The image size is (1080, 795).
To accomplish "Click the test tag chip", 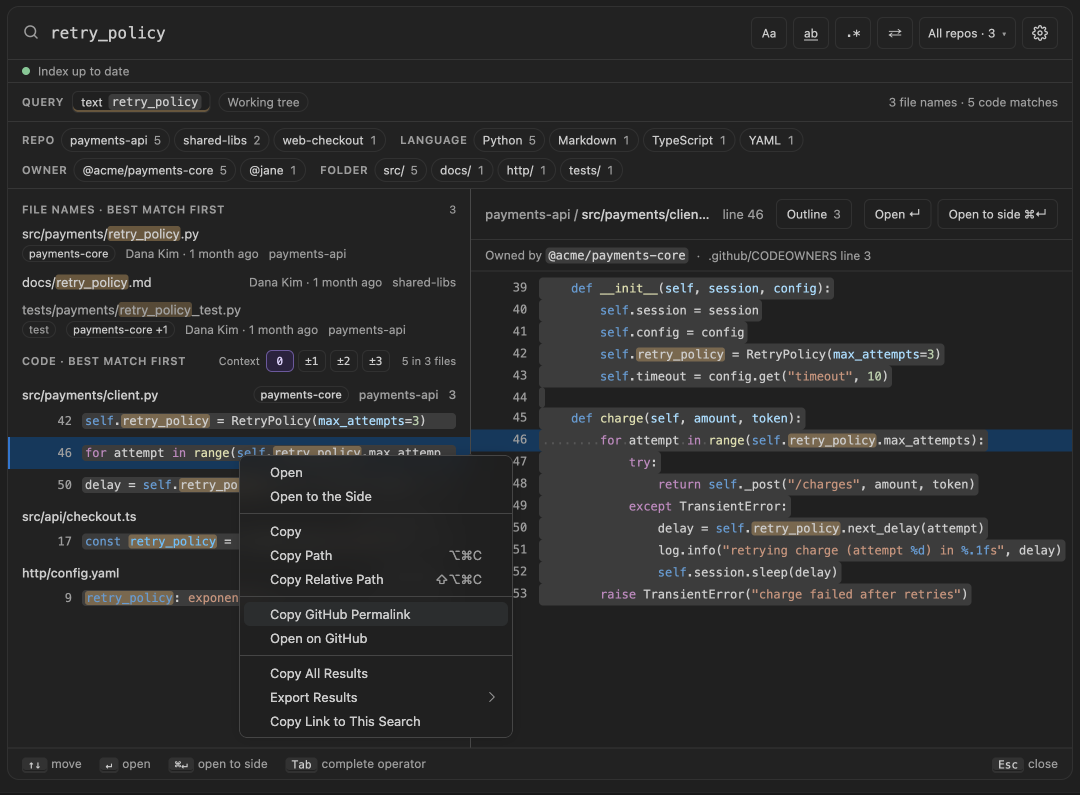I will tap(39, 330).
